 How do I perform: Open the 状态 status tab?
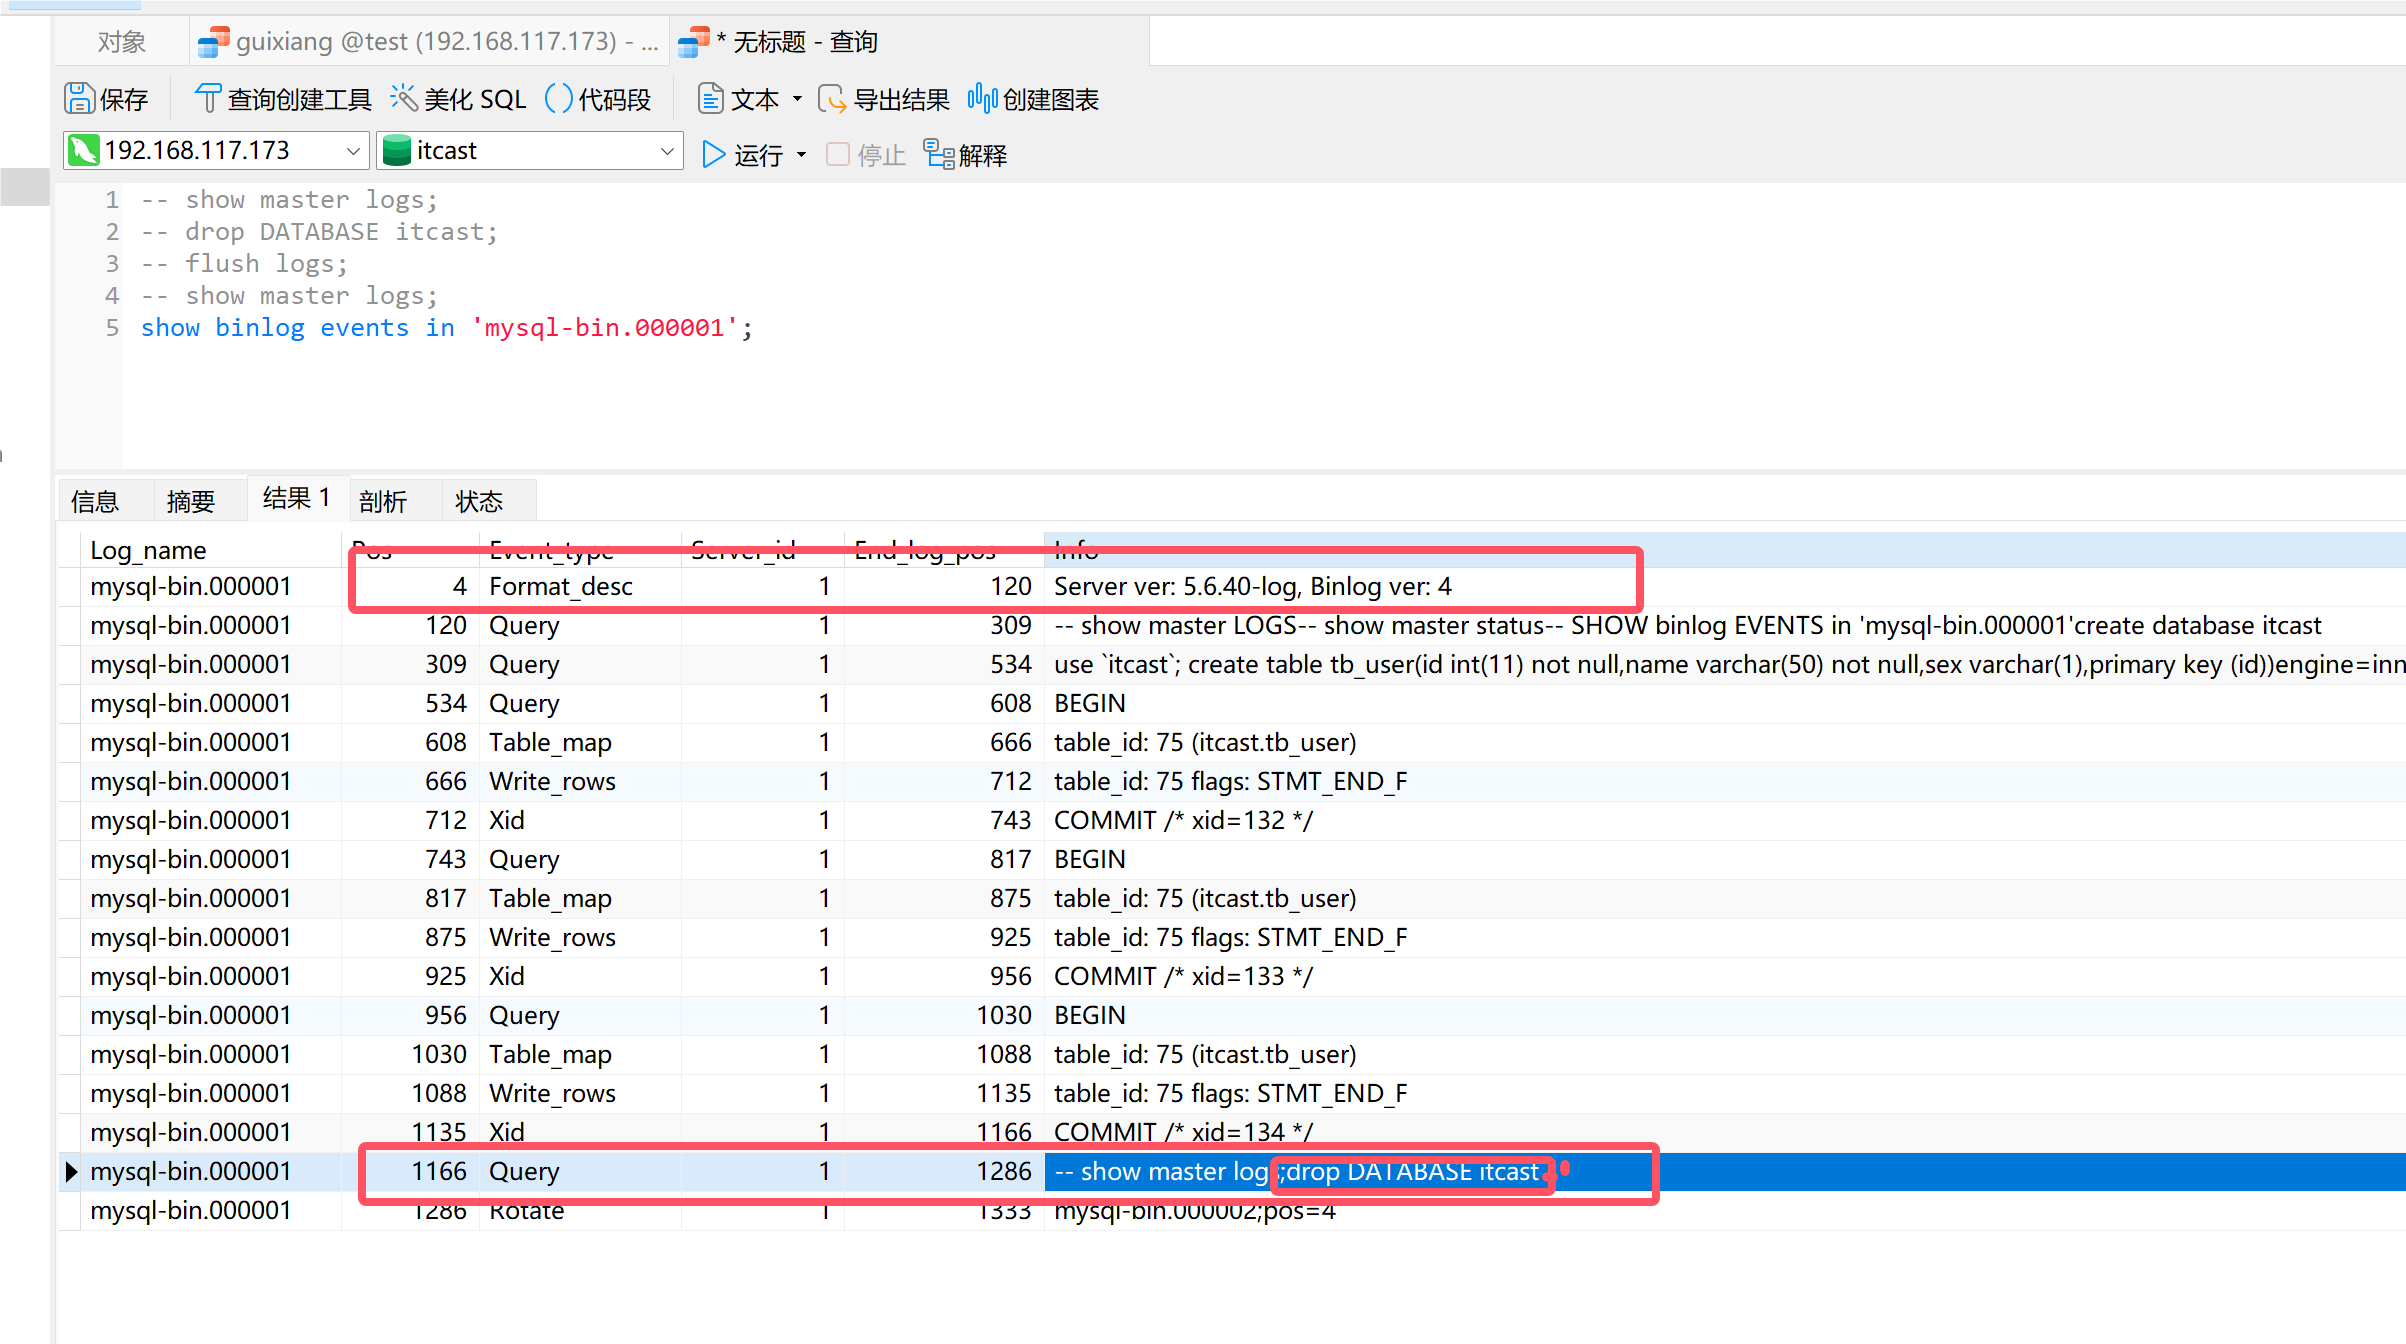[x=479, y=501]
